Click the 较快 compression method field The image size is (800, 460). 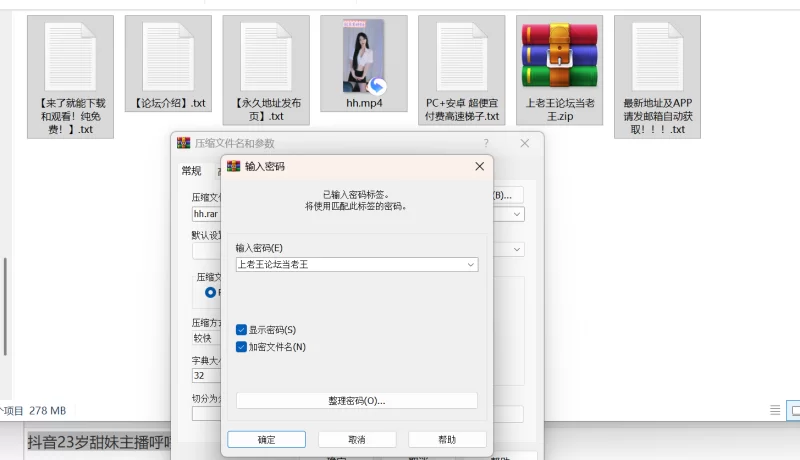[206, 338]
